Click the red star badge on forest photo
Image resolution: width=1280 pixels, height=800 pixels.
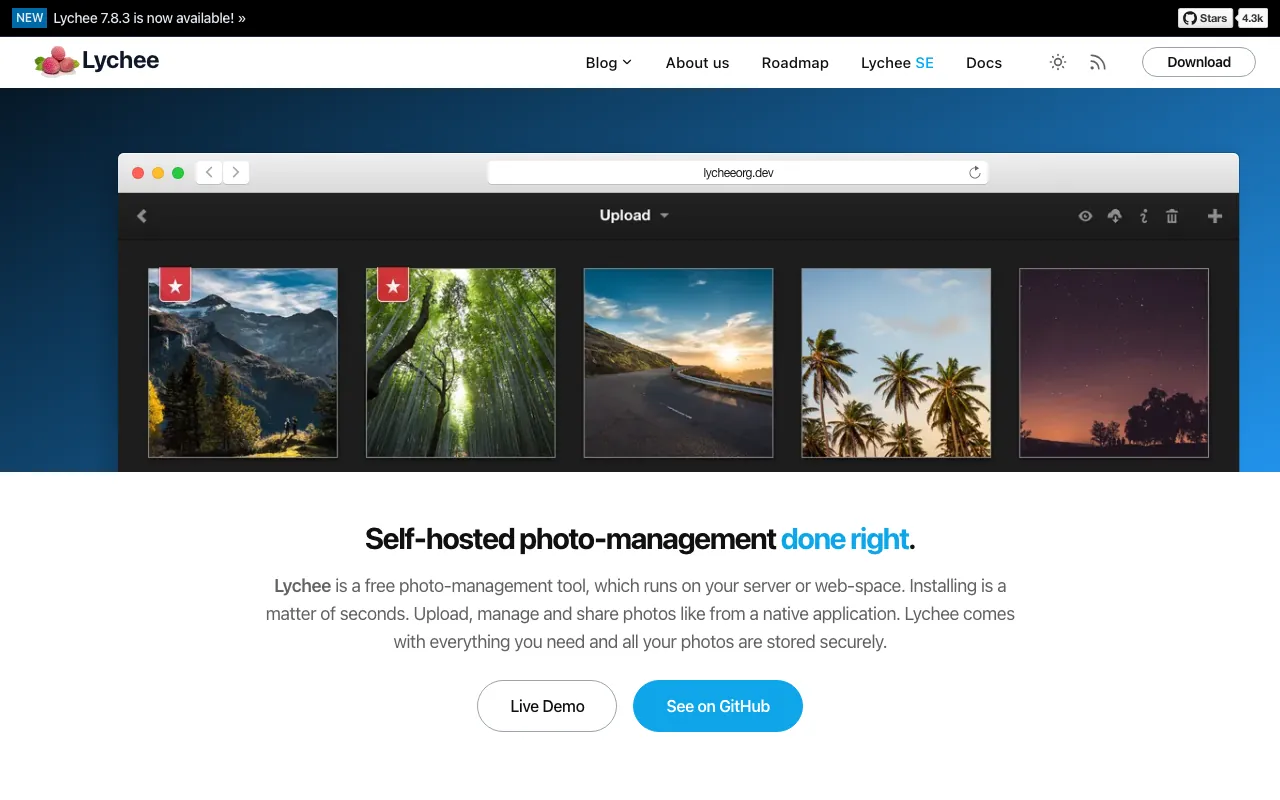[x=393, y=285]
